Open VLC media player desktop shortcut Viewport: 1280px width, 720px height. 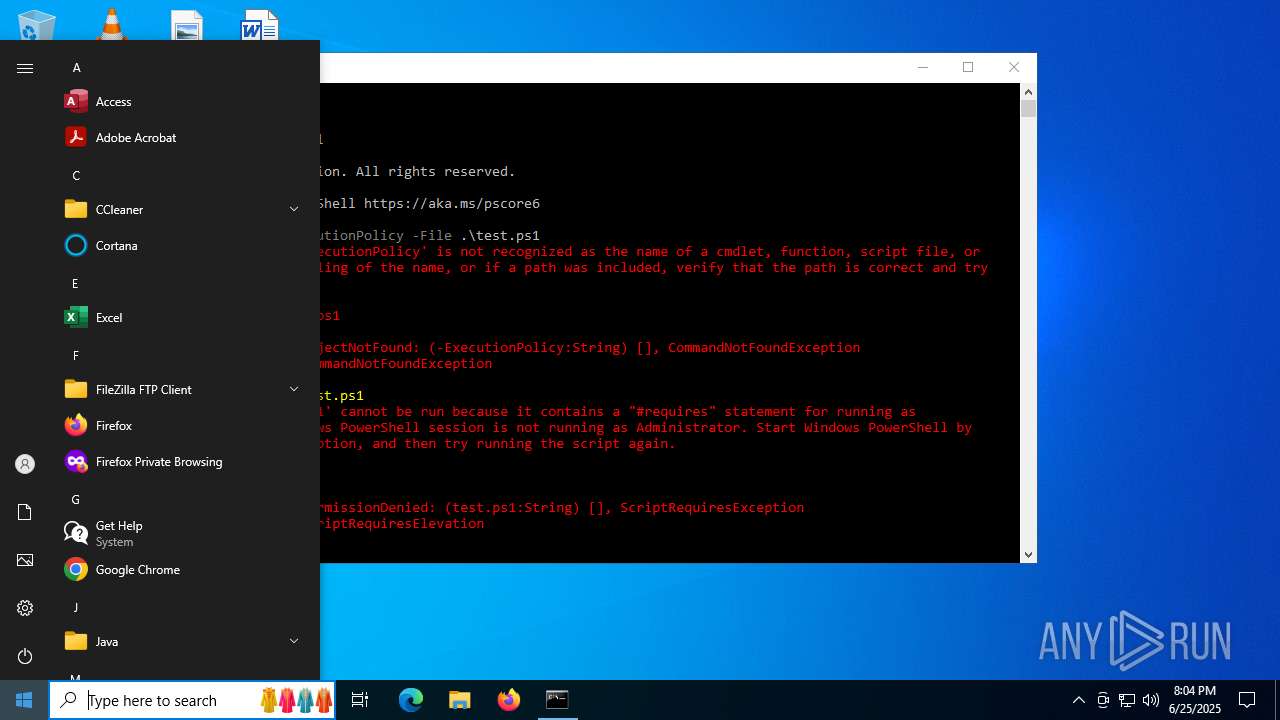click(x=111, y=25)
